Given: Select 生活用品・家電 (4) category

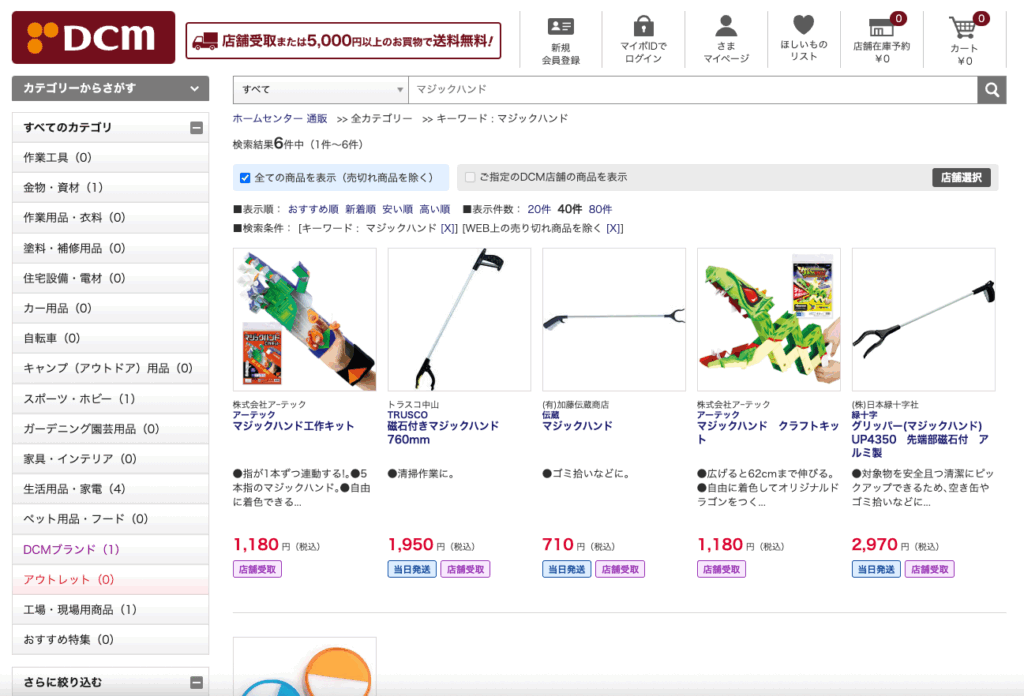Looking at the screenshot, I should tap(110, 488).
